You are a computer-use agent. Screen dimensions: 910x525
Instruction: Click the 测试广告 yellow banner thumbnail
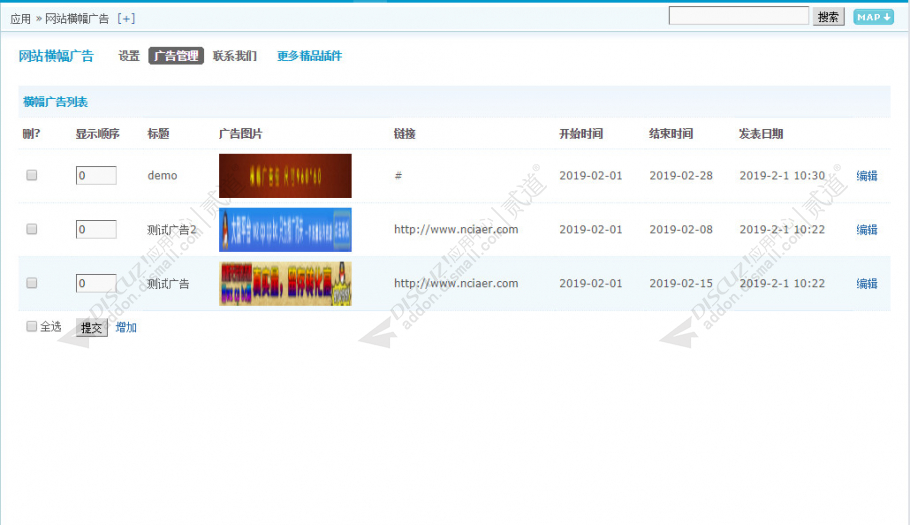(x=285, y=284)
